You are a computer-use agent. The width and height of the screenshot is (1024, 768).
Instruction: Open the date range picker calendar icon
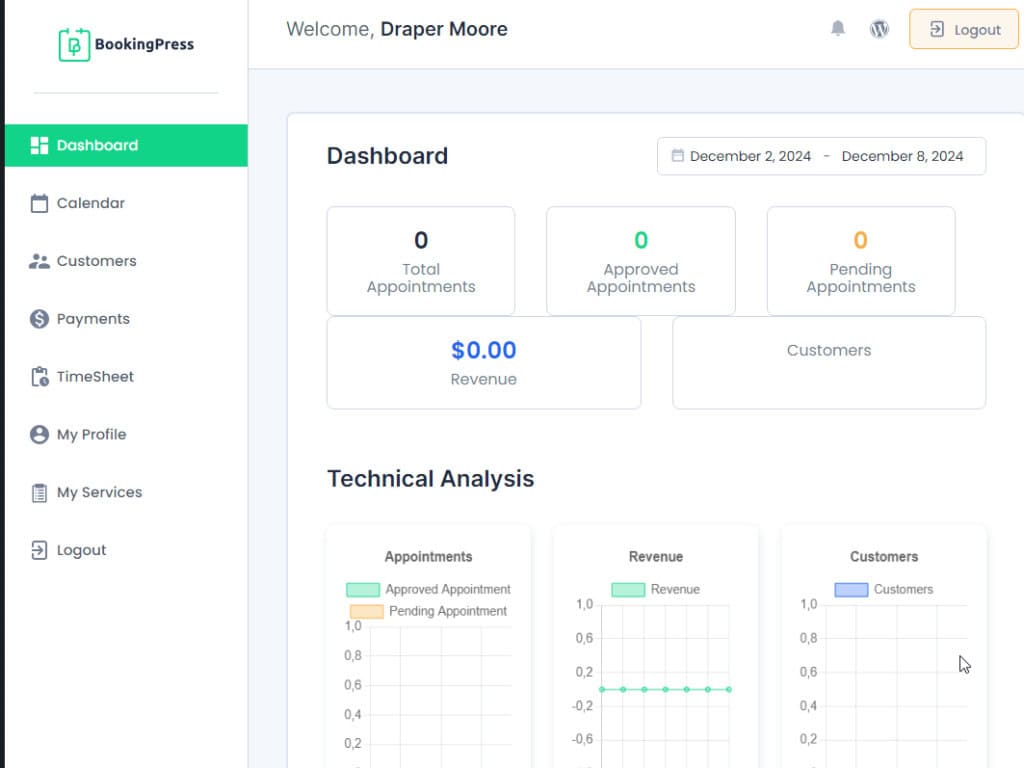tap(677, 156)
